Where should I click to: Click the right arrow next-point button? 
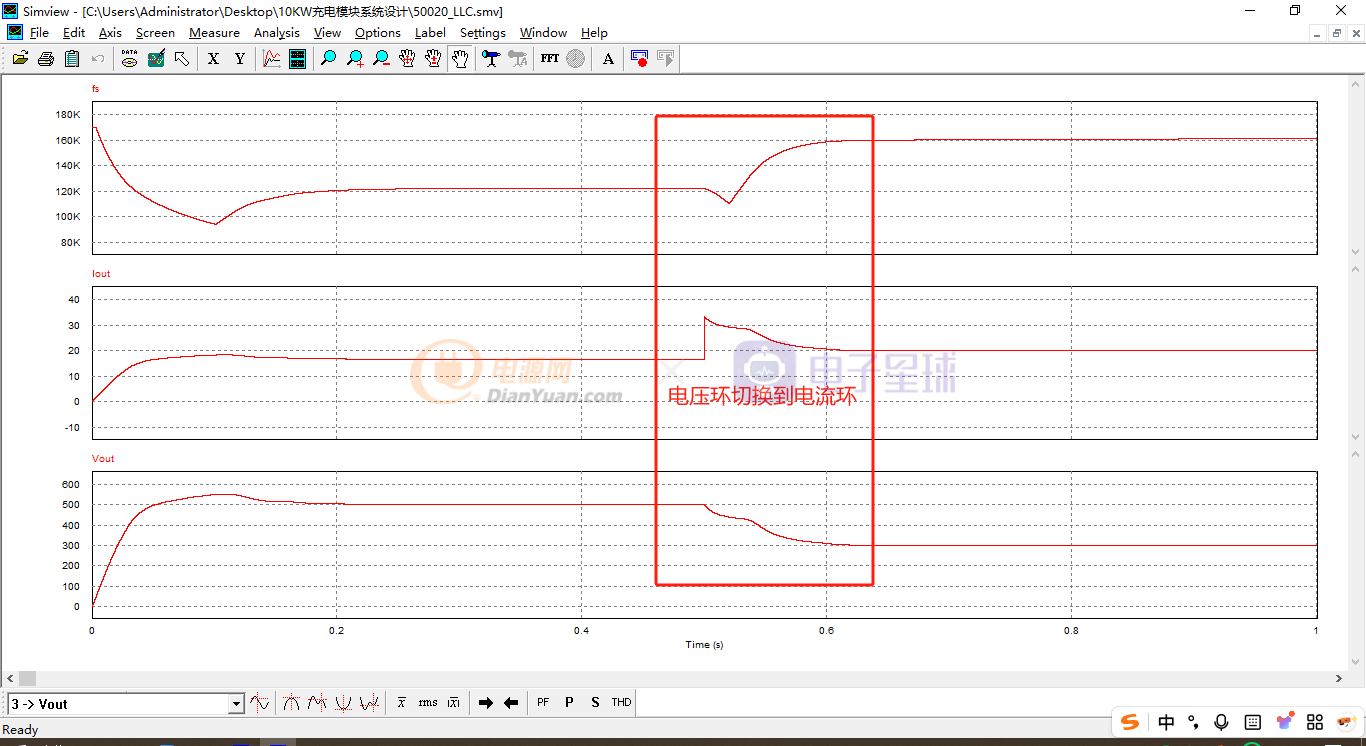point(486,703)
